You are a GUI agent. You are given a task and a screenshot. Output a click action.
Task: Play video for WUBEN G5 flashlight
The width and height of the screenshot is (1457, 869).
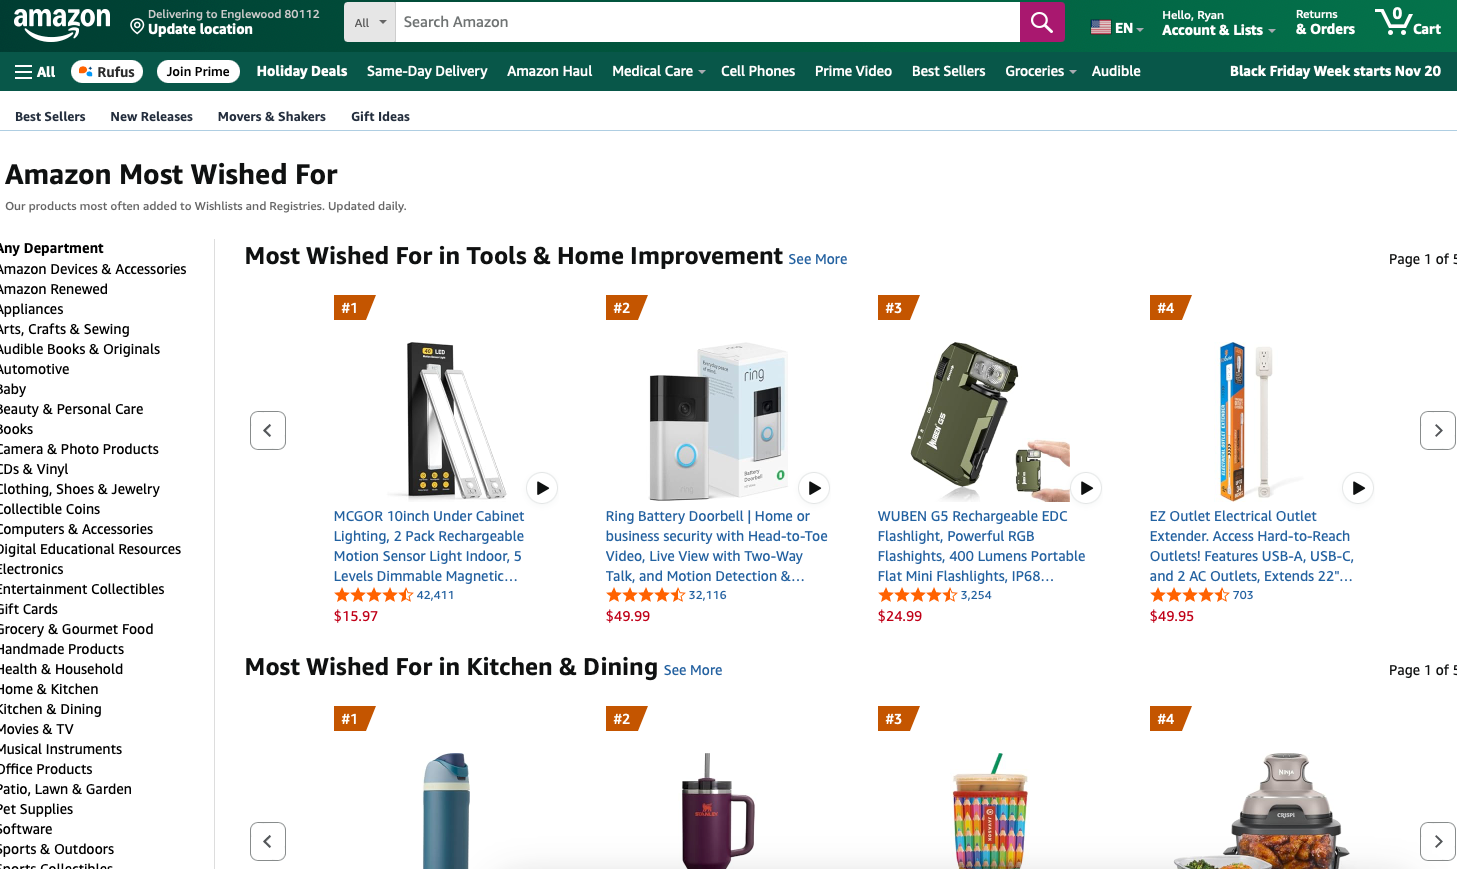tap(1086, 488)
